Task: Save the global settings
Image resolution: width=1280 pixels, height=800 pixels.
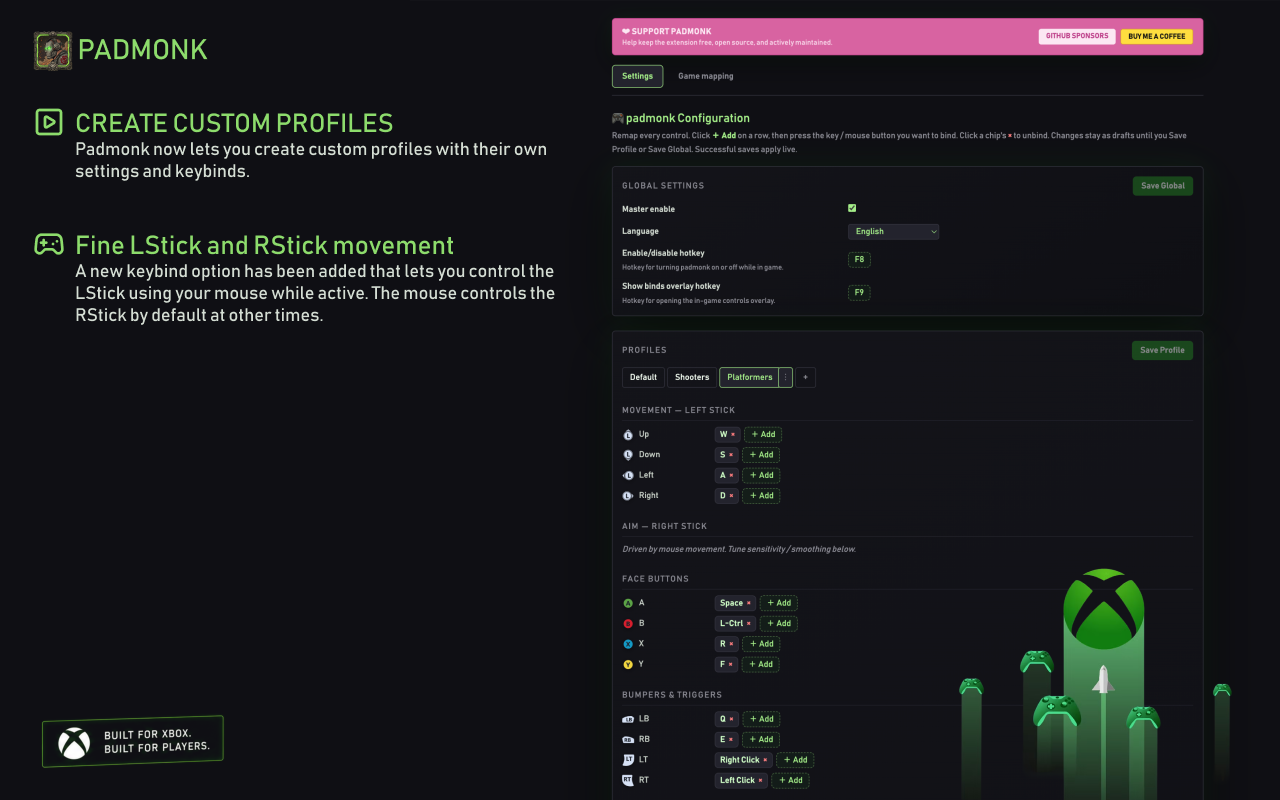Action: click(1163, 186)
